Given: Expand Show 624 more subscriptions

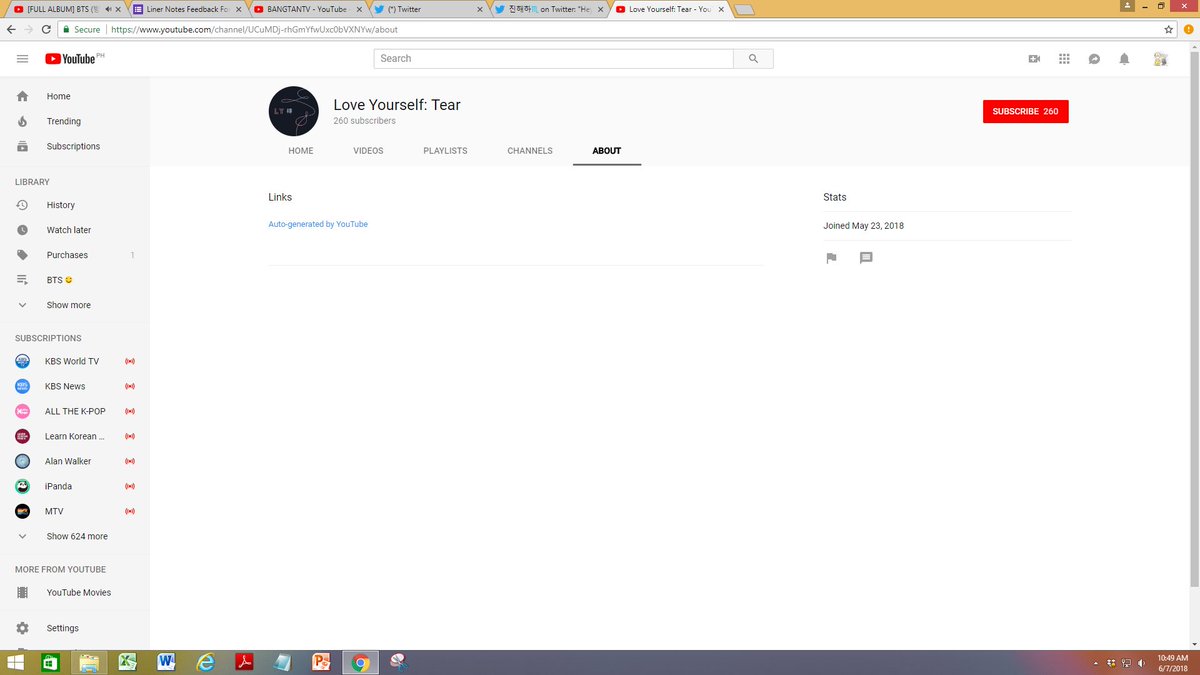Looking at the screenshot, I should click(75, 536).
